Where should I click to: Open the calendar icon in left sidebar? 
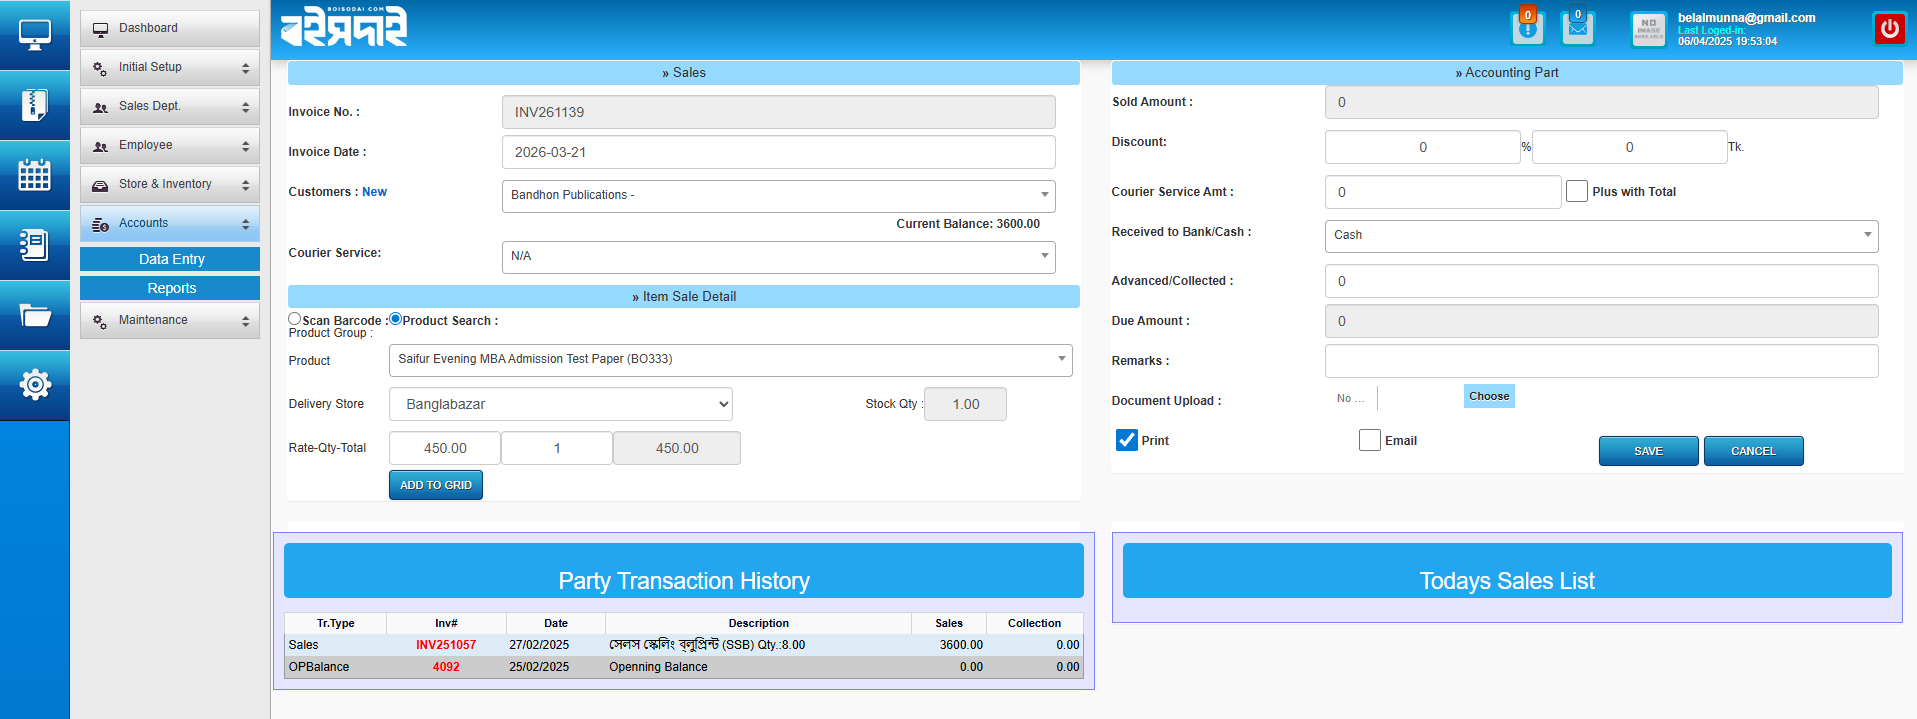pyautogui.click(x=34, y=175)
